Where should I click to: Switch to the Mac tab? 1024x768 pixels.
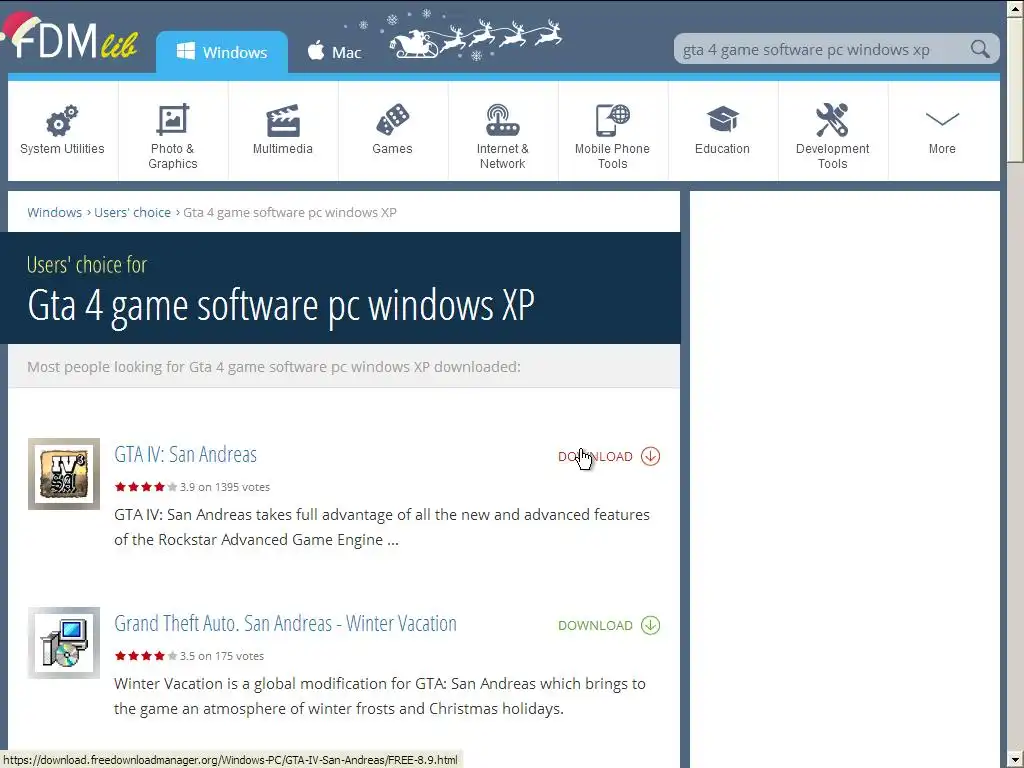(x=334, y=52)
